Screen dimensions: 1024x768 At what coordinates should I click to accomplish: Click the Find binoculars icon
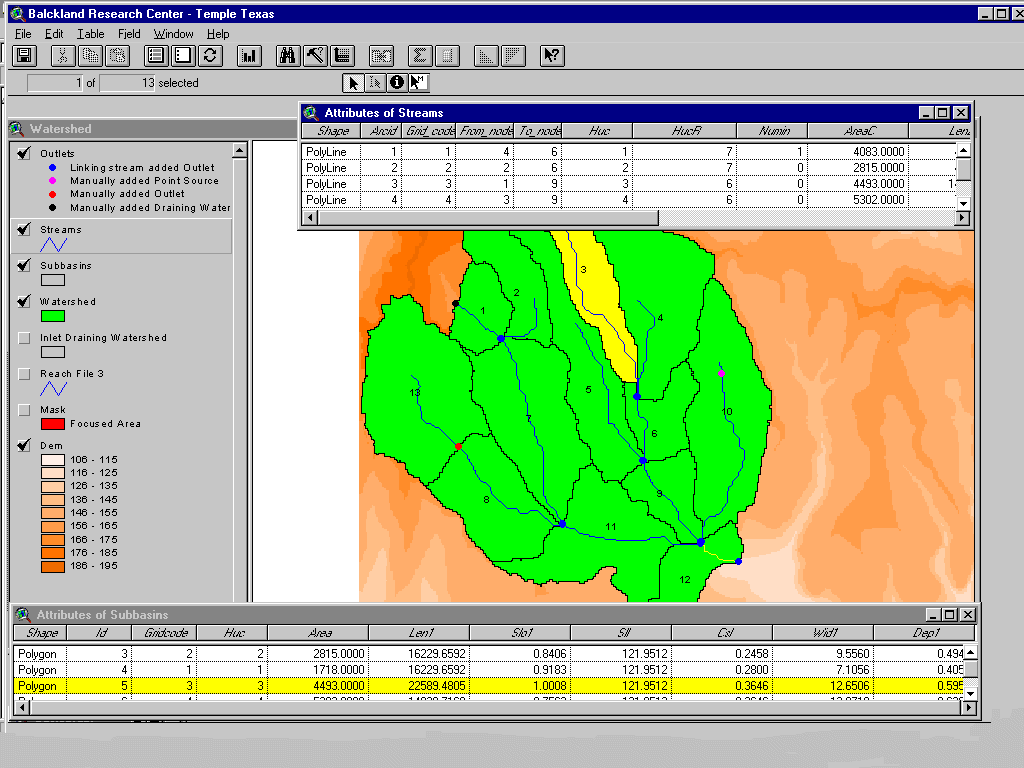point(287,56)
